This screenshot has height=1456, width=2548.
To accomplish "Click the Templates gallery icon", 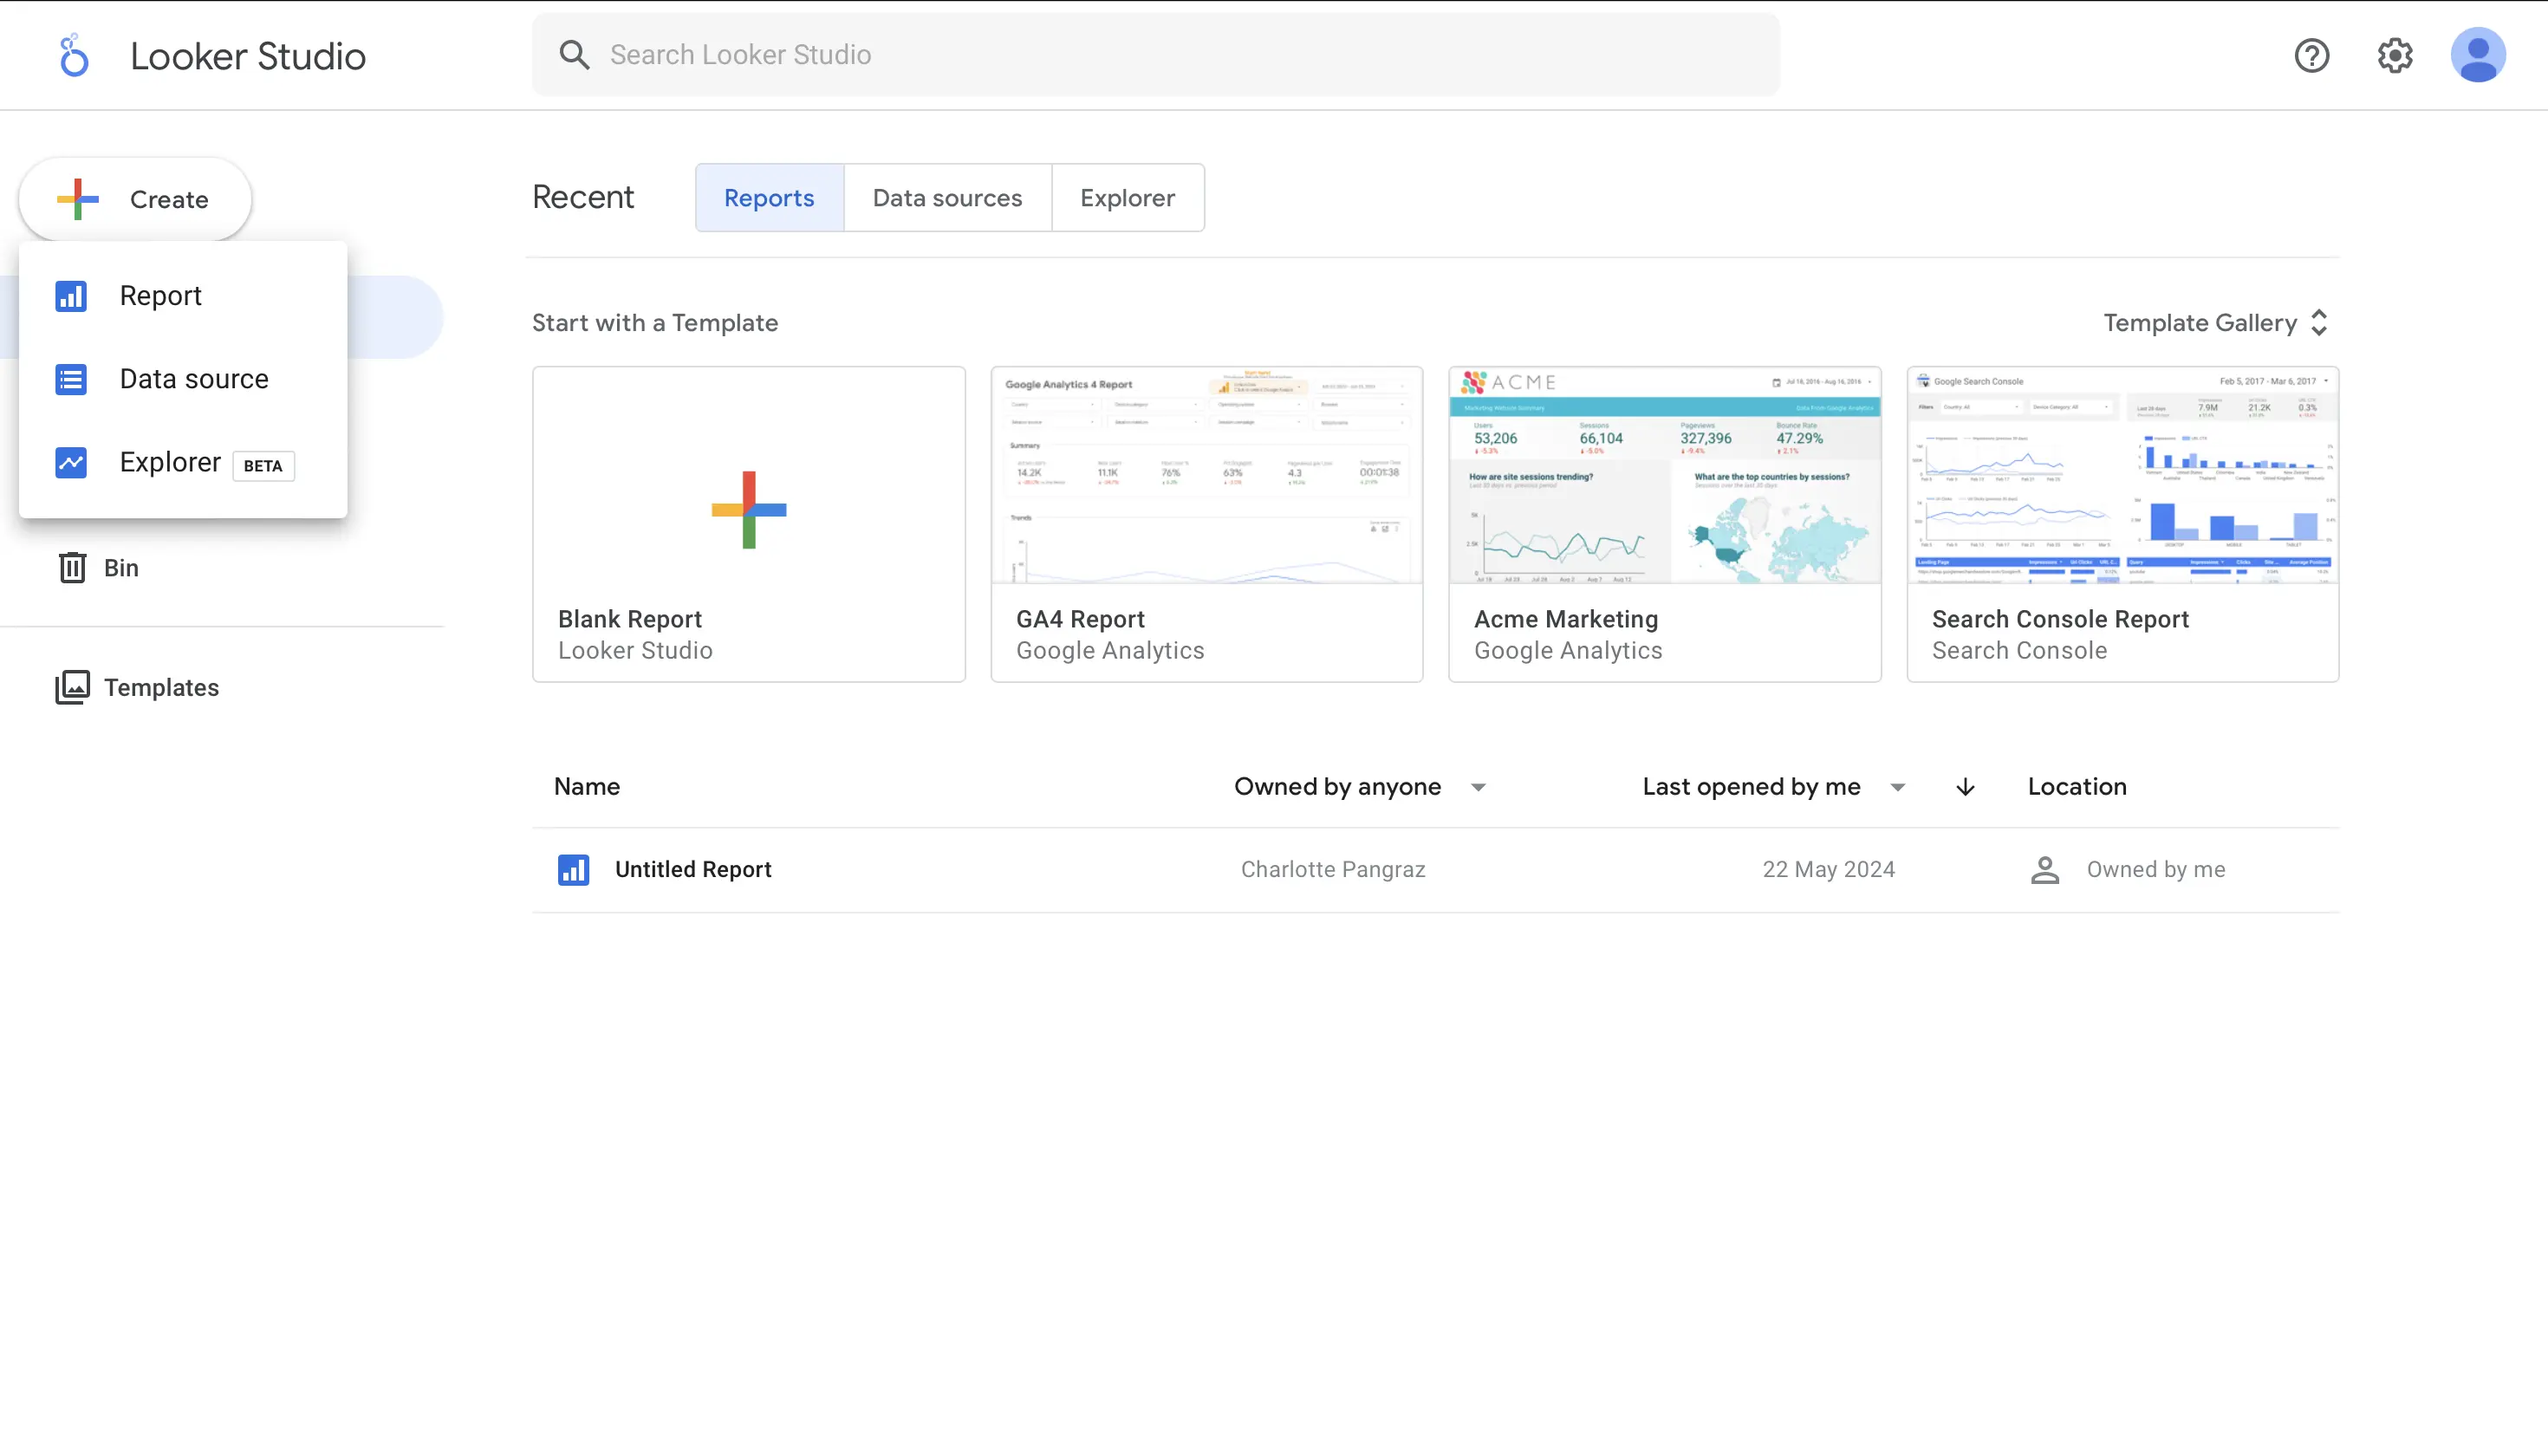I will point(72,688).
